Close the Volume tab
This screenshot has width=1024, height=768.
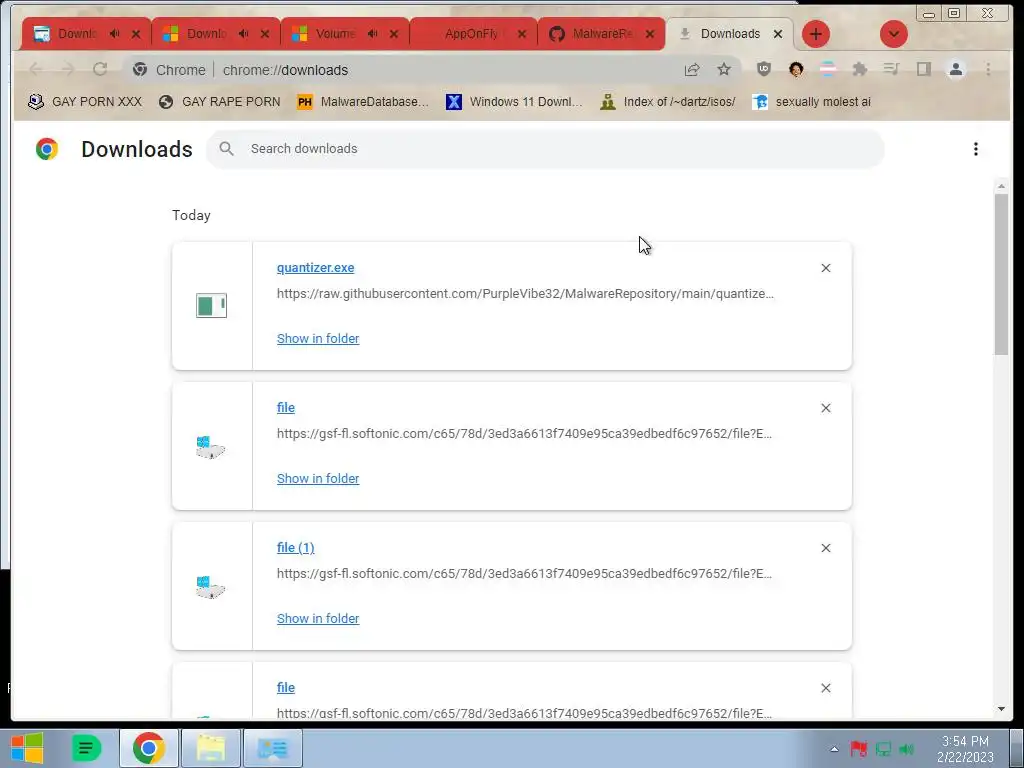coord(394,34)
